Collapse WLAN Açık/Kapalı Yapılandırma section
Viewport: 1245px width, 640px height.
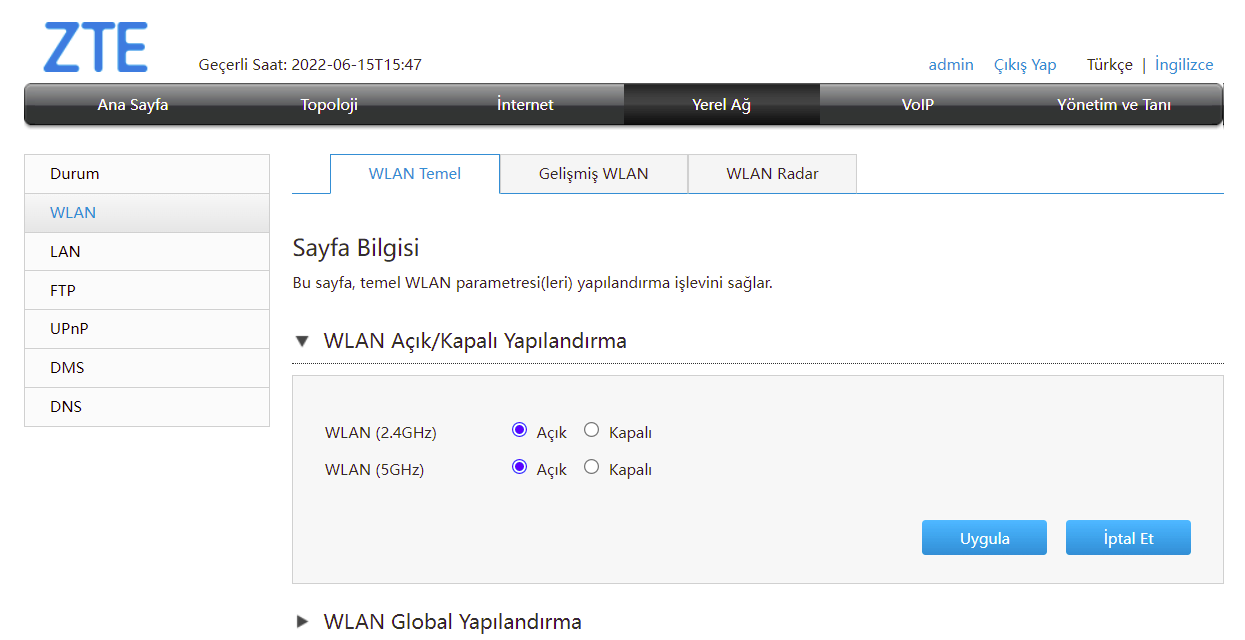pos(303,341)
